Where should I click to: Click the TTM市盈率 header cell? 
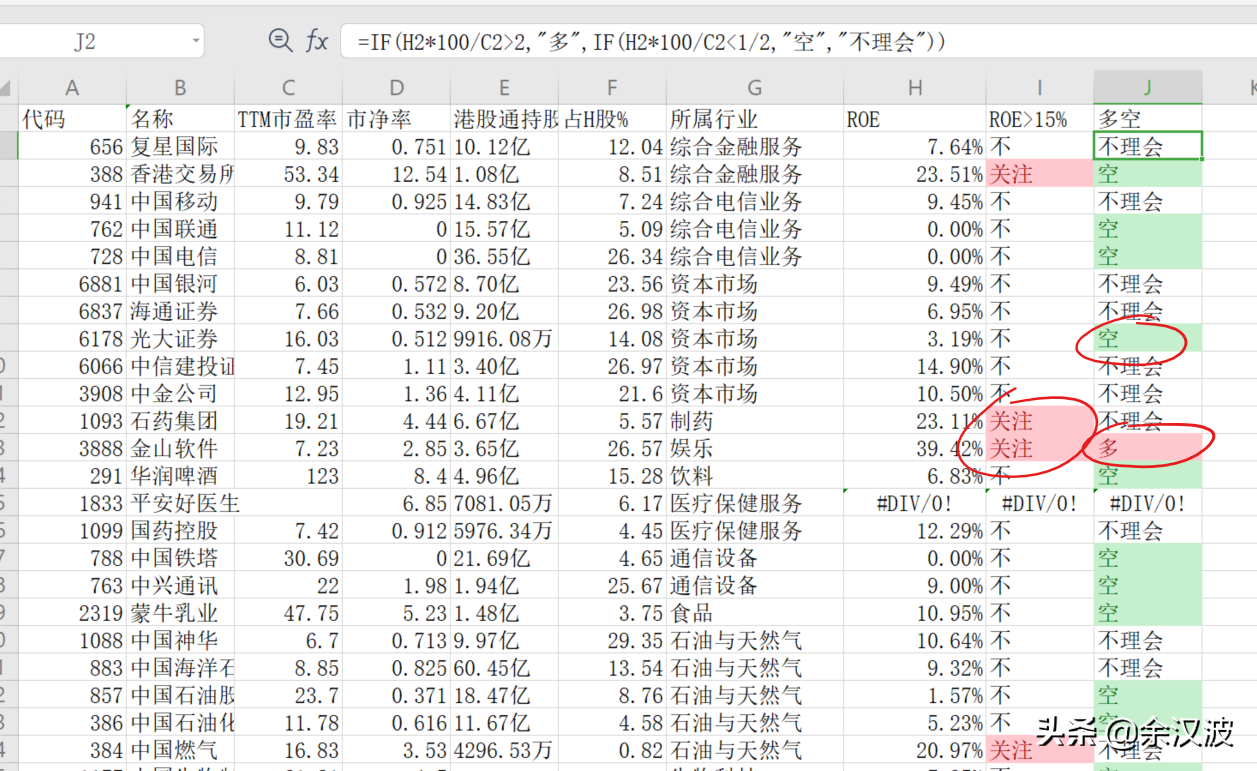[x=288, y=119]
